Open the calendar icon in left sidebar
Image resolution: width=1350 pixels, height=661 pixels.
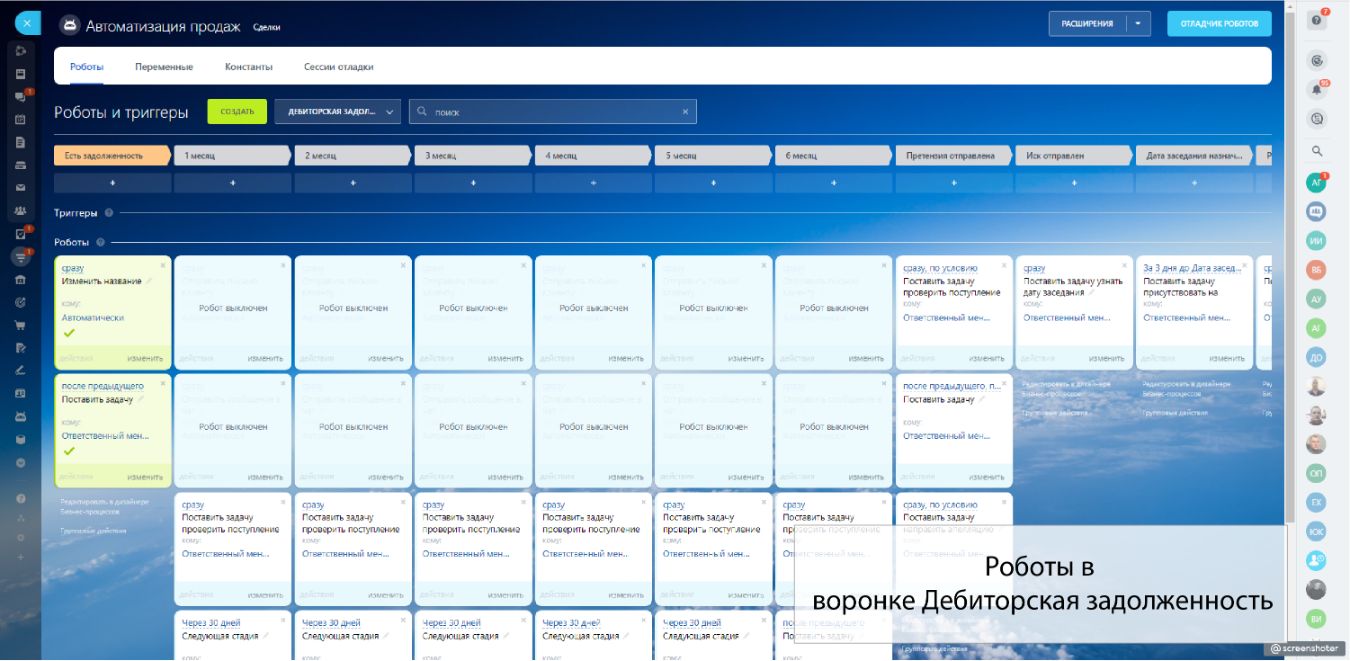click(20, 119)
